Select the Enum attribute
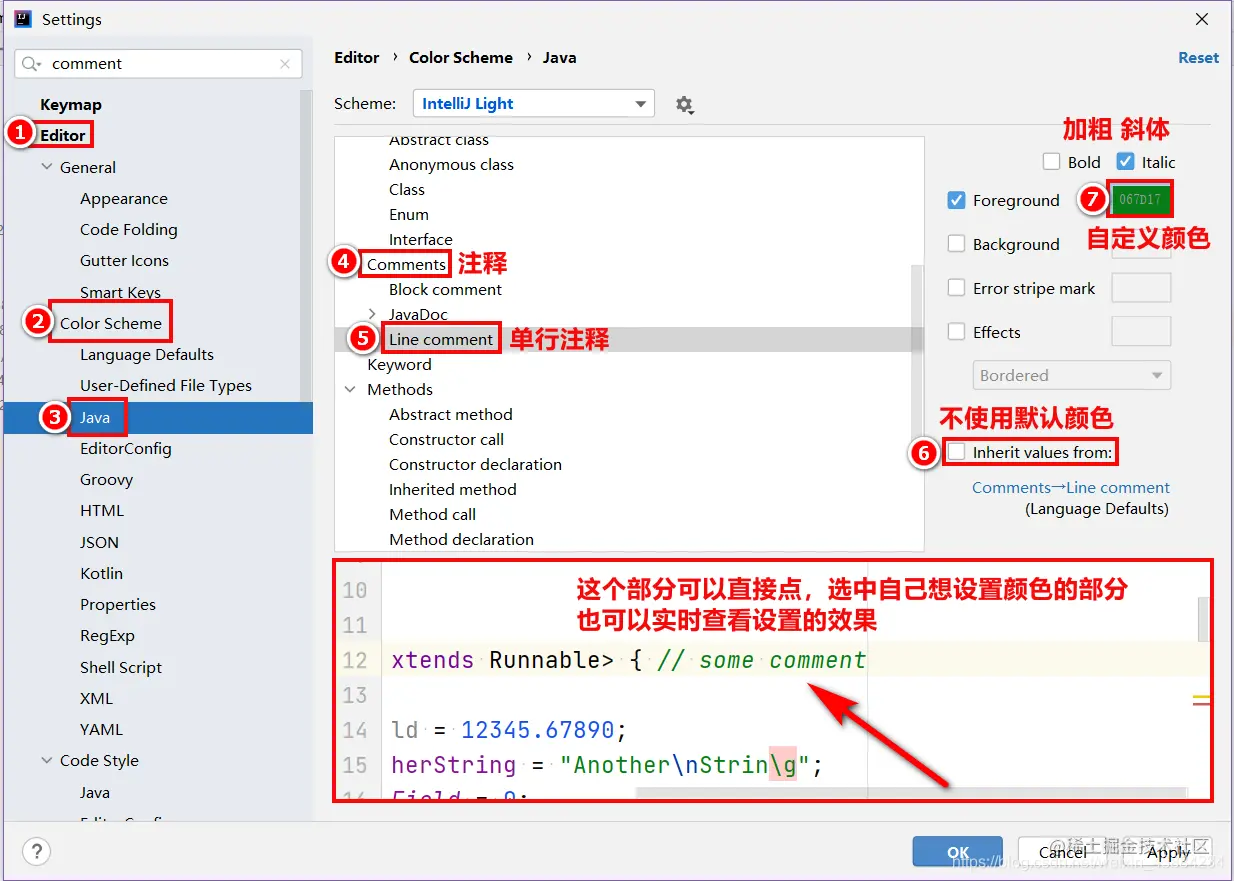This screenshot has width=1234, height=881. 409,214
